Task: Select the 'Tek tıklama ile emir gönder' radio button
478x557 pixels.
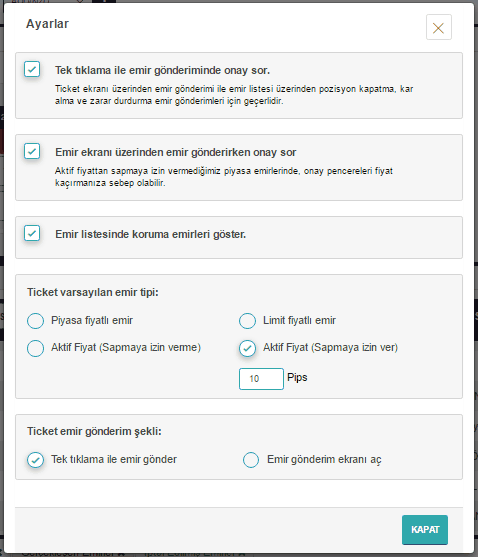Action: coord(36,460)
